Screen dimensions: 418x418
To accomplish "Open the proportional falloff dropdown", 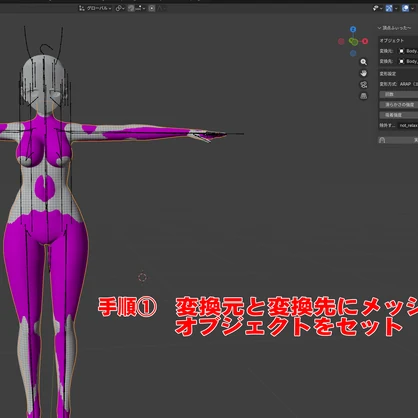I will click(161, 8).
